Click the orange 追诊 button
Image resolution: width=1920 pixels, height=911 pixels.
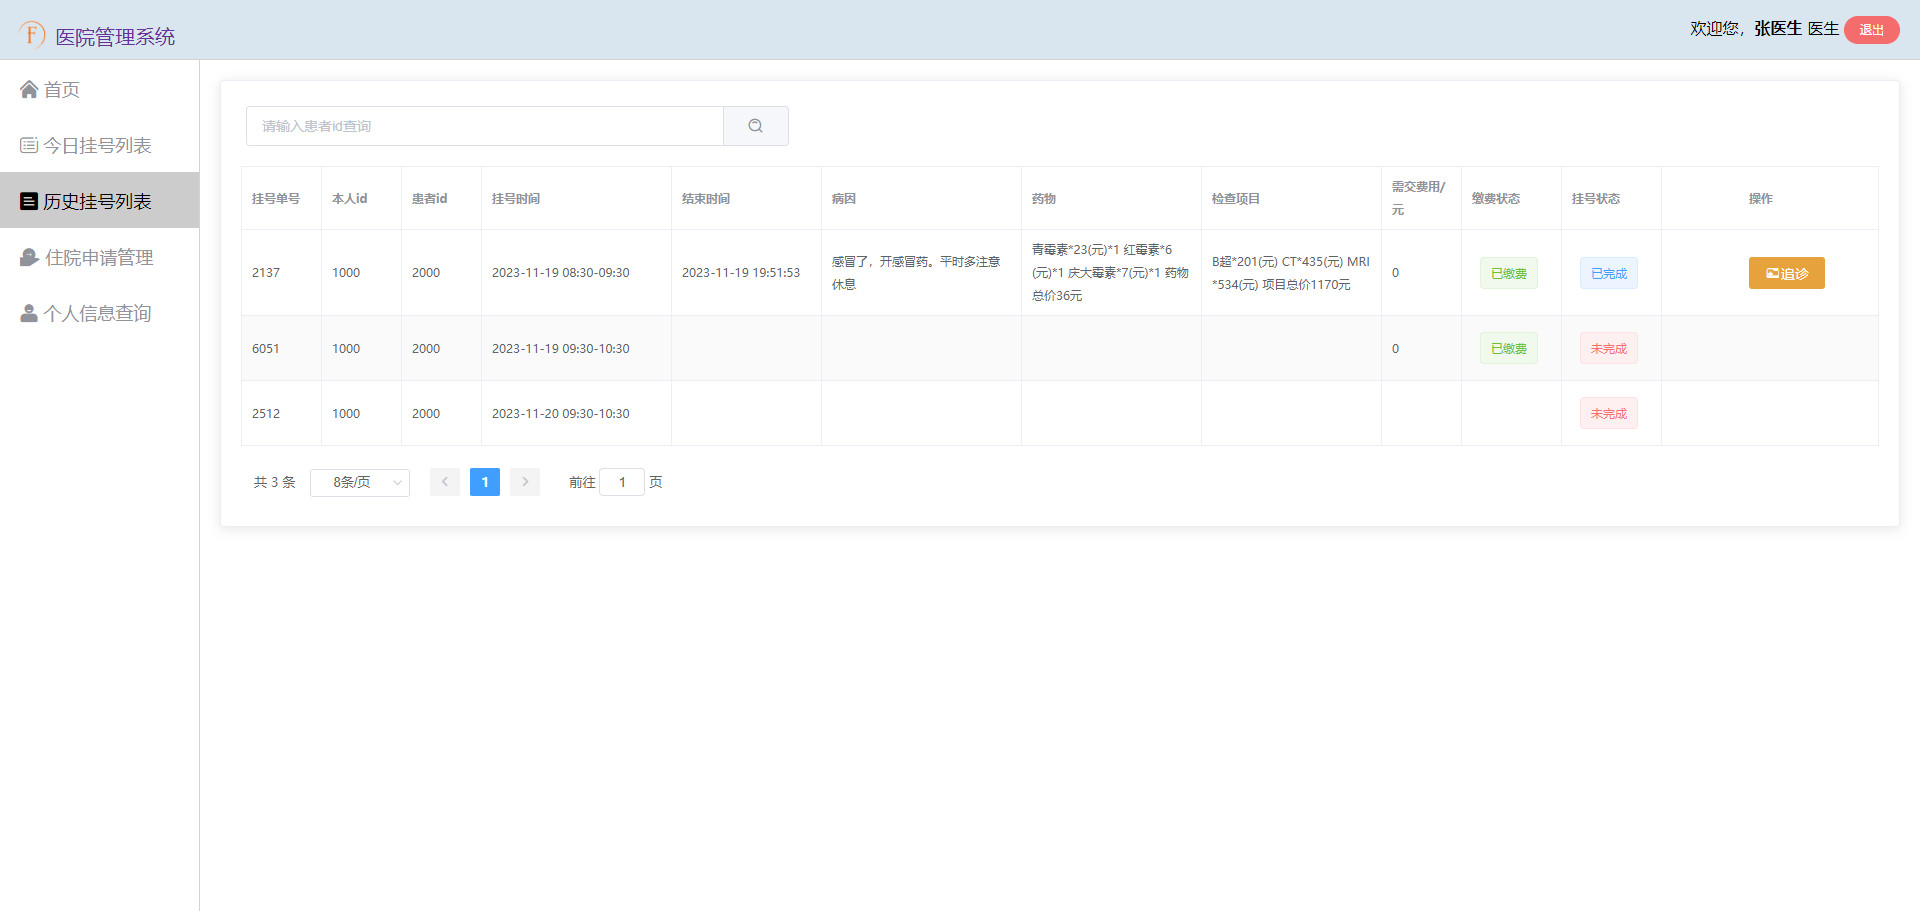[x=1786, y=273]
